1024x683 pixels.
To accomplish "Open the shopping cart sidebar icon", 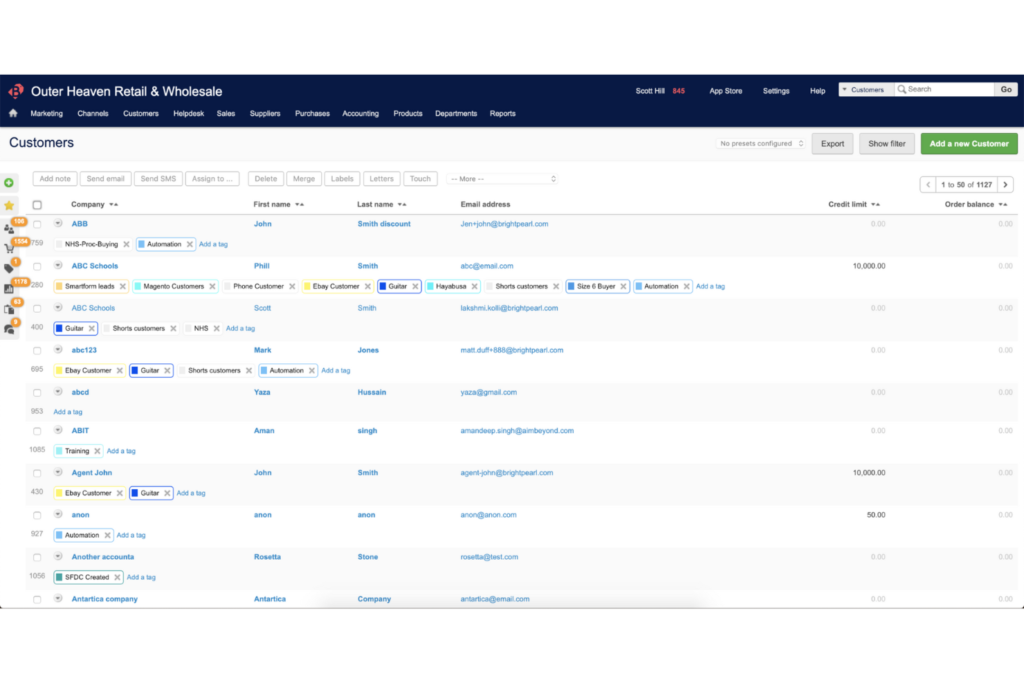I will 9,248.
